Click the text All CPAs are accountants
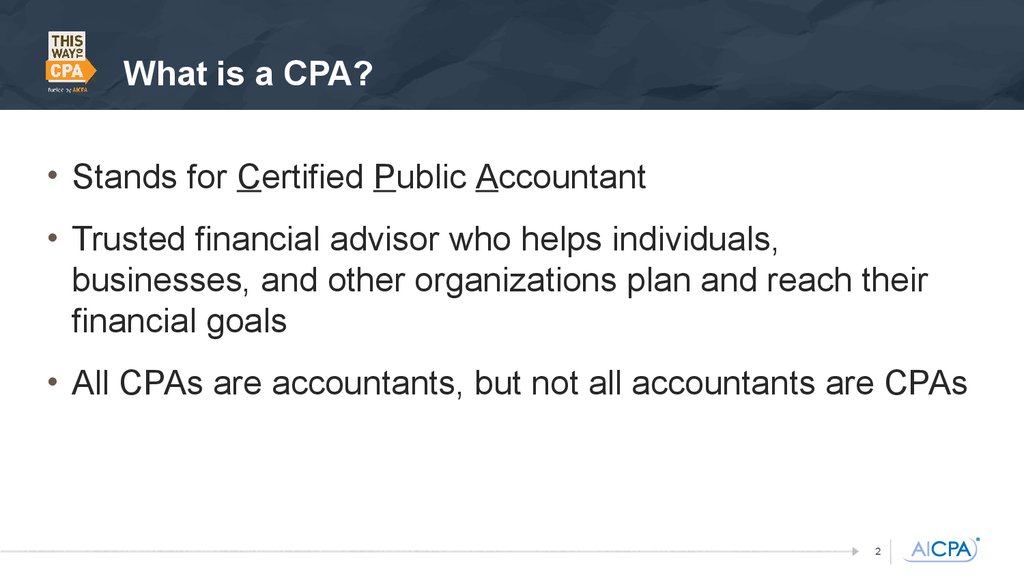 click(264, 383)
